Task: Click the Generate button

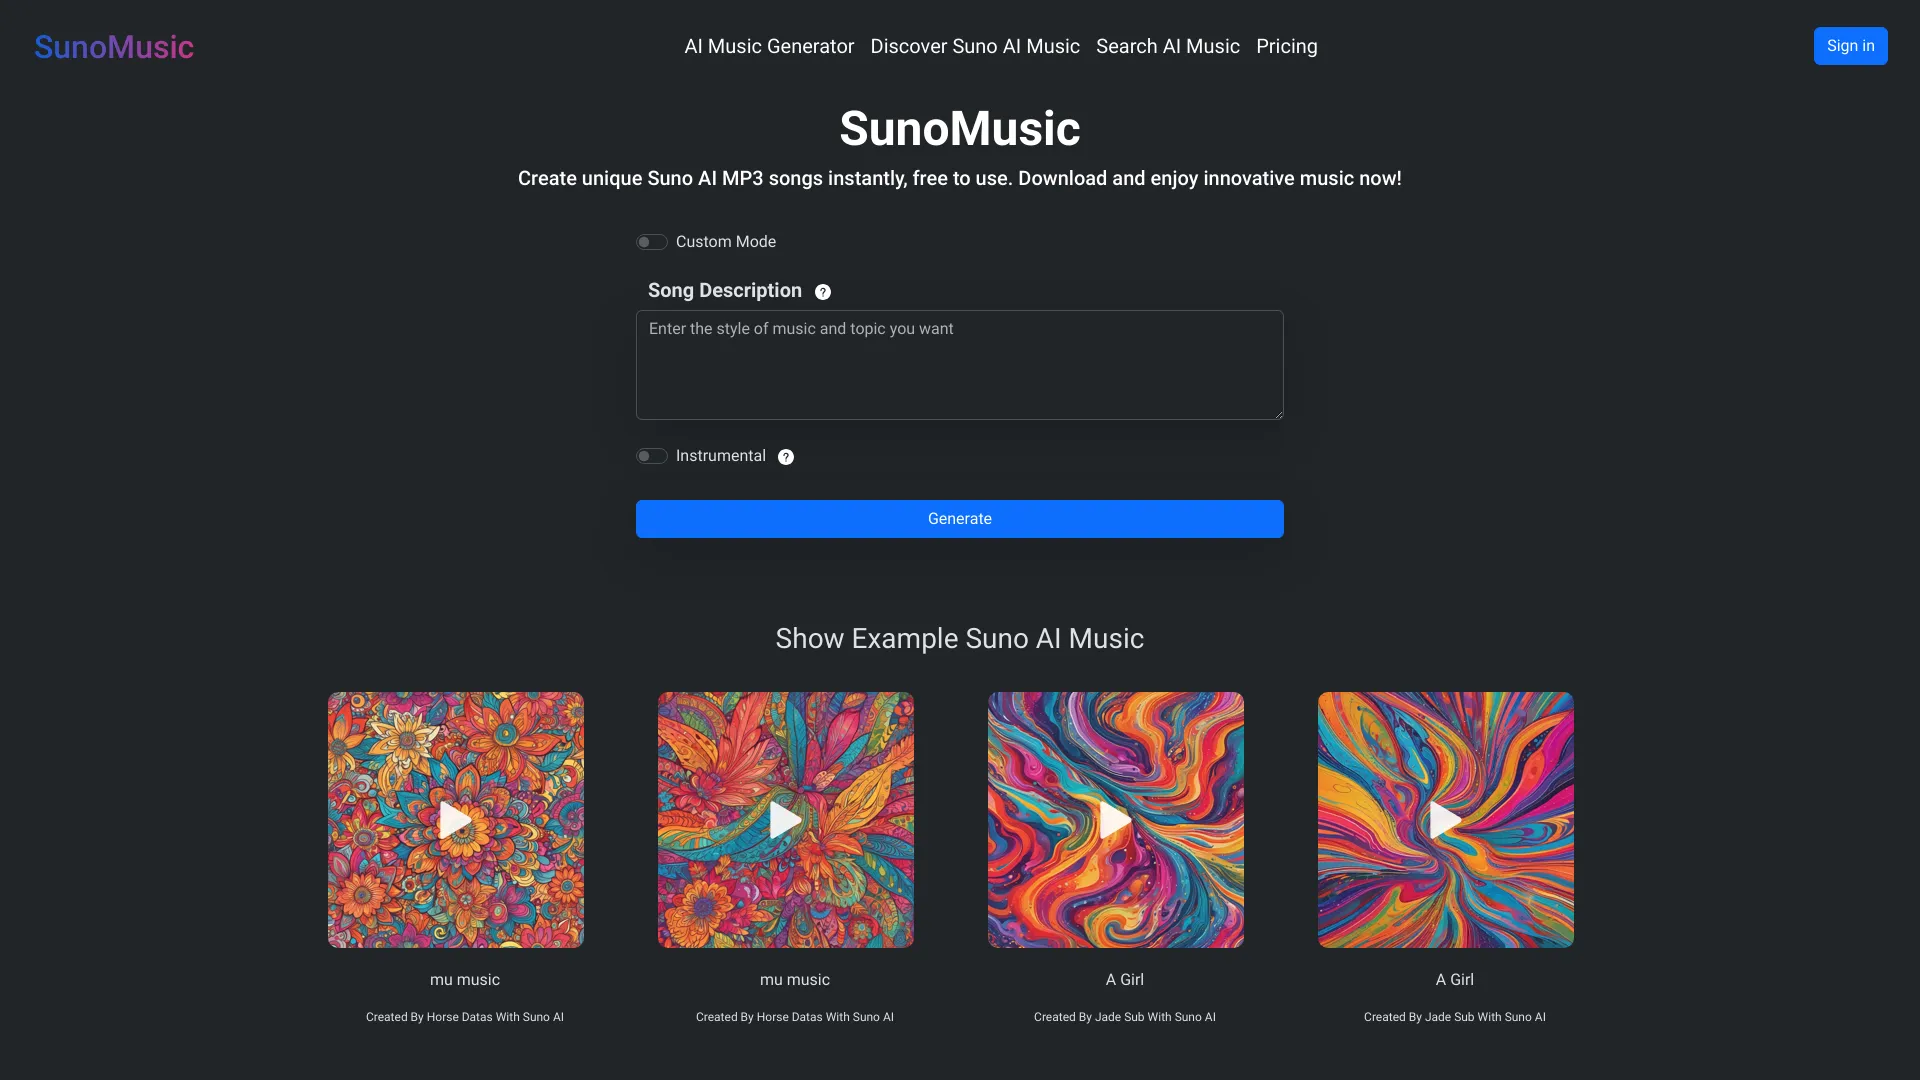Action: pos(959,518)
